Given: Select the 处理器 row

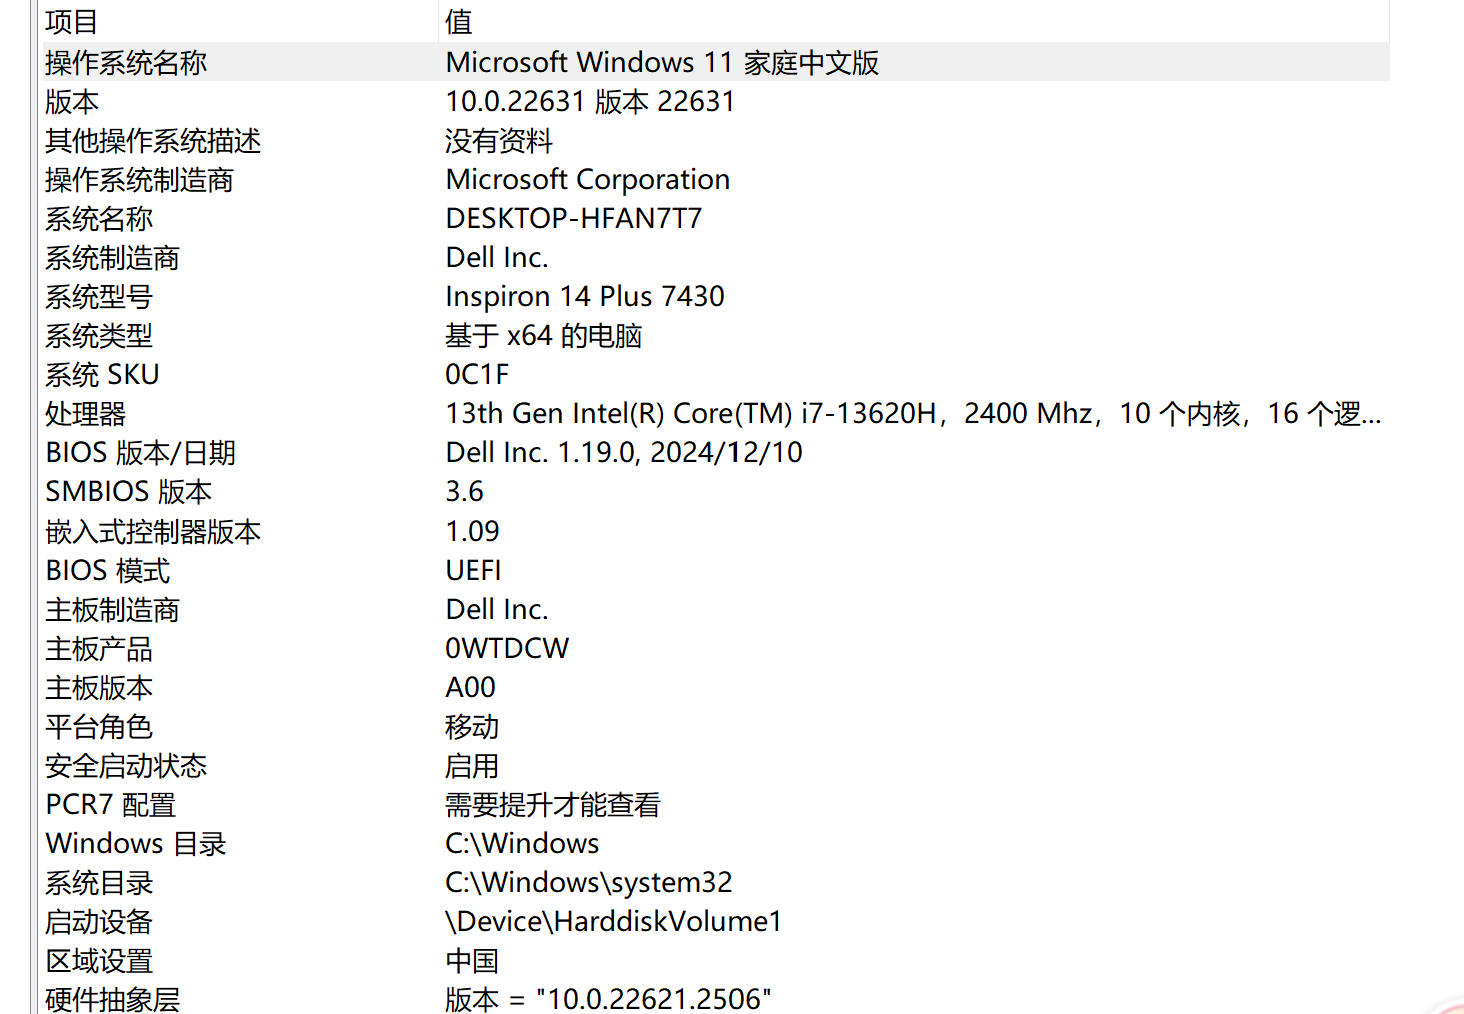Looking at the screenshot, I should click(86, 414).
